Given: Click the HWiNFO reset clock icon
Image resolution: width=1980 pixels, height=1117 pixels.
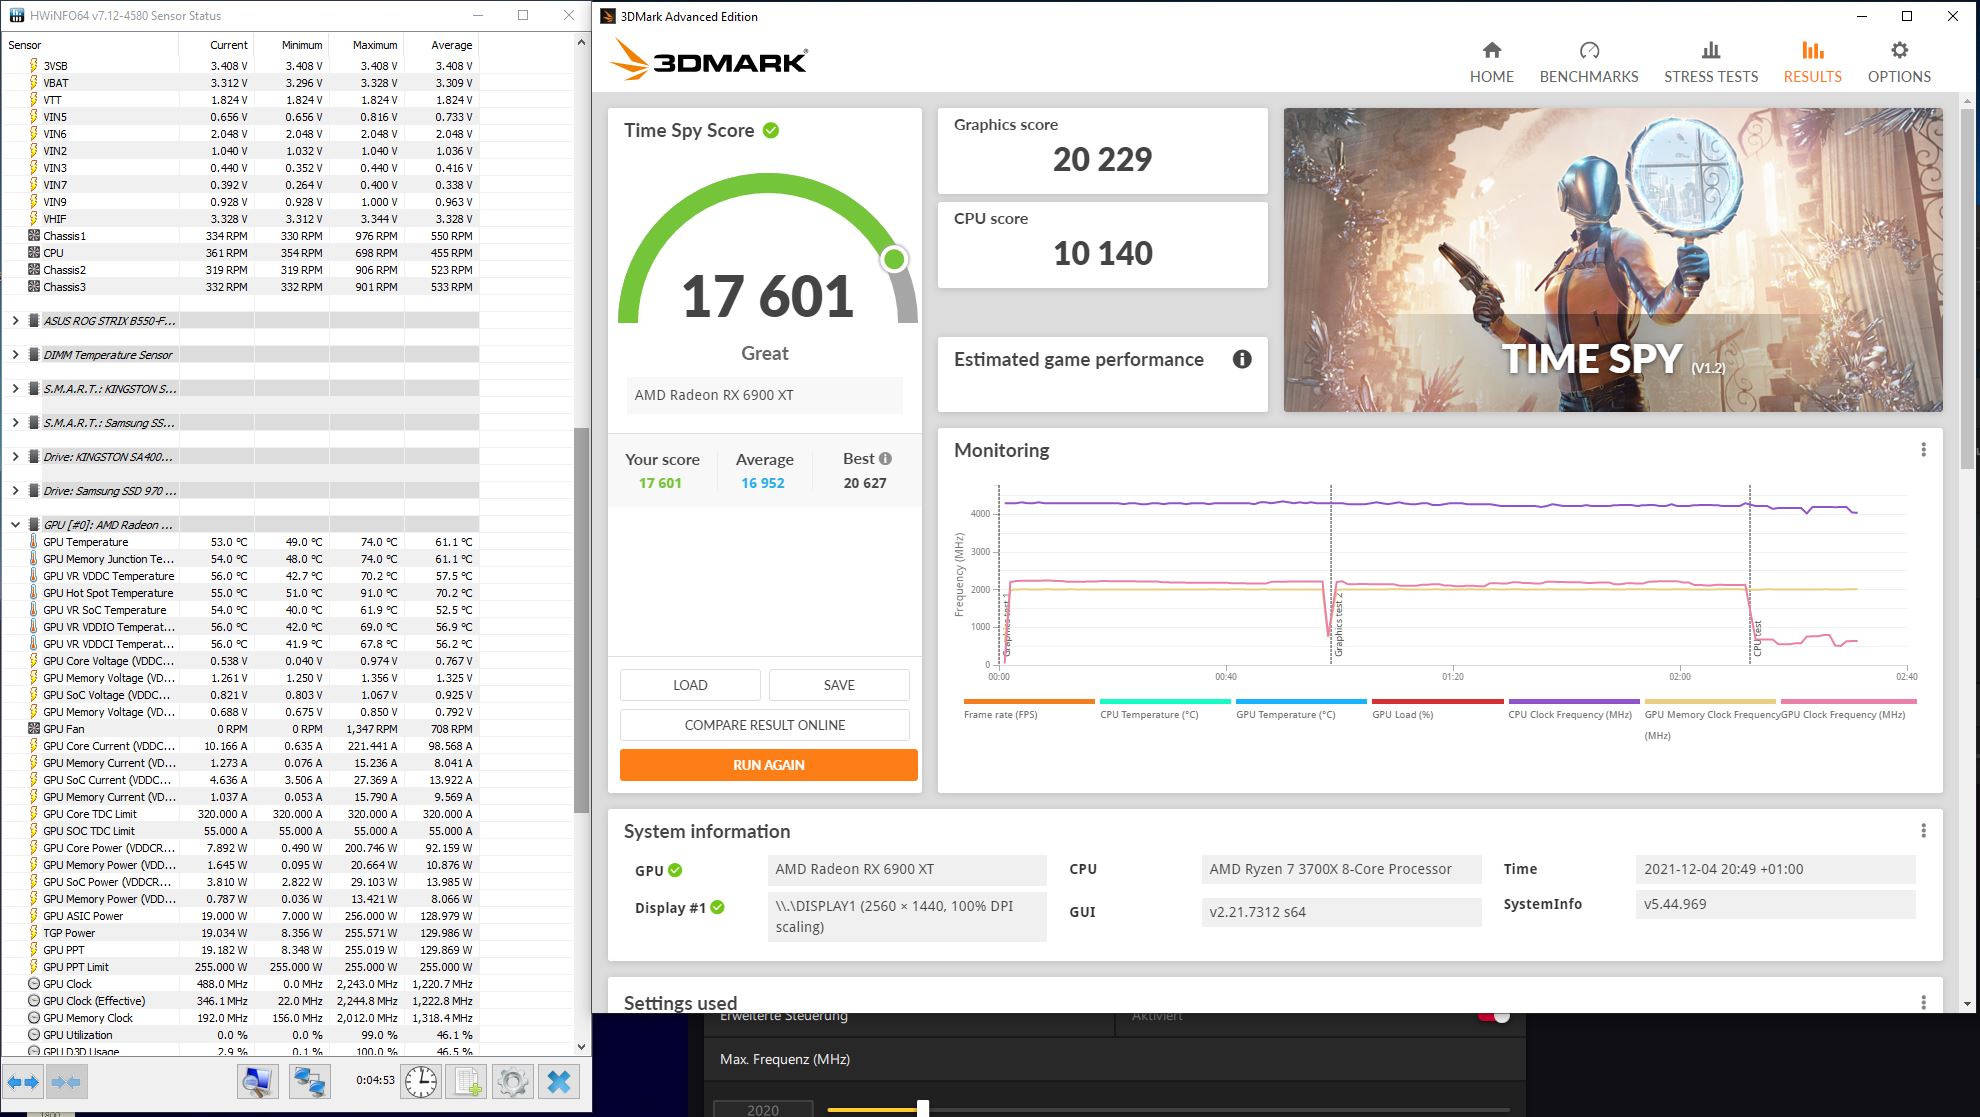Looking at the screenshot, I should [x=421, y=1082].
